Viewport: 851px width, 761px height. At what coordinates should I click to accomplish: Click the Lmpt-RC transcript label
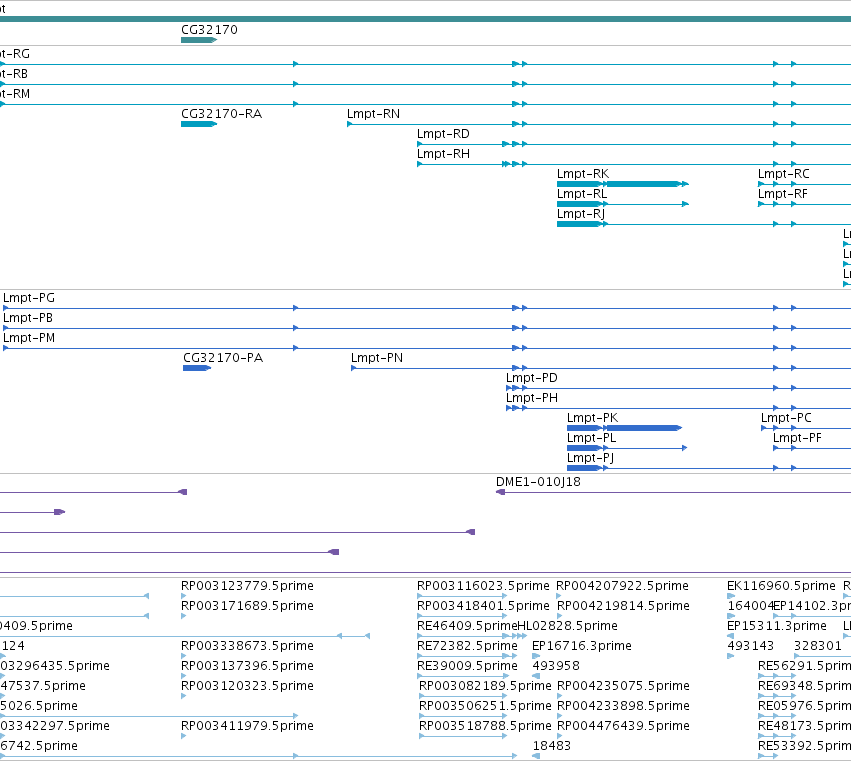point(784,174)
